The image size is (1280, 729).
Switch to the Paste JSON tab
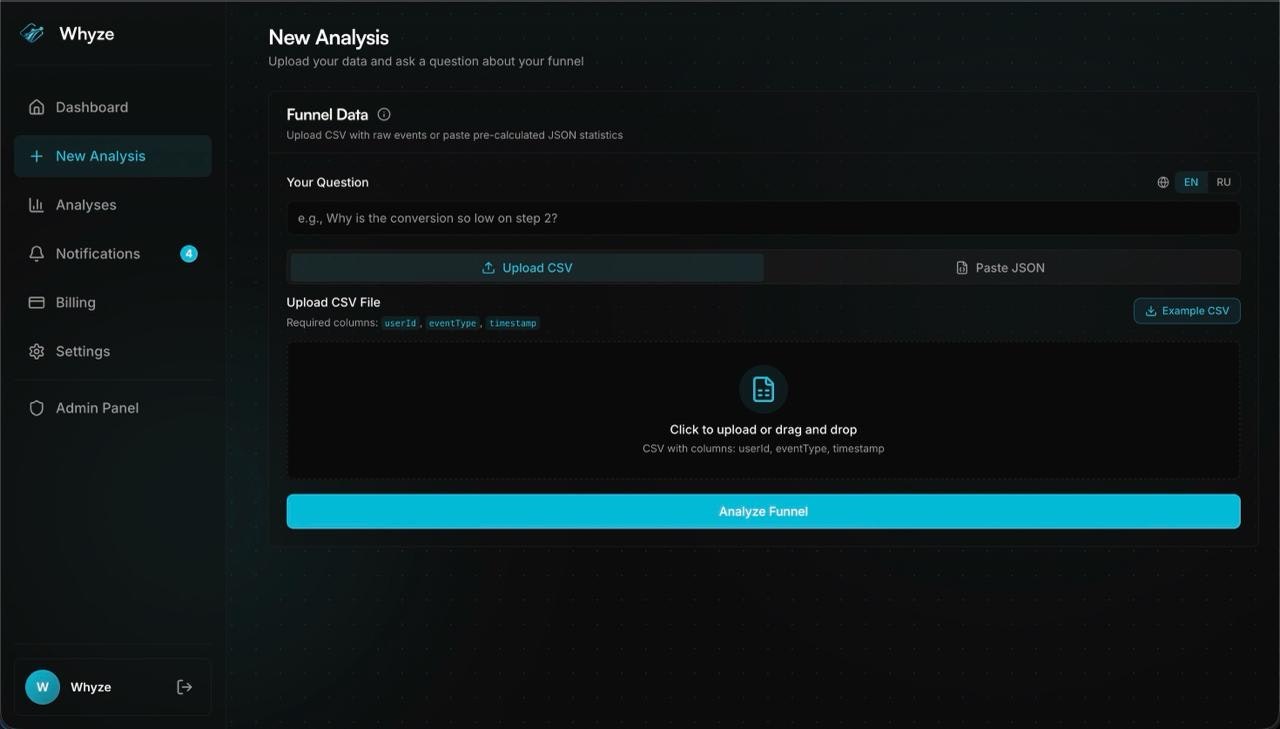1000,267
